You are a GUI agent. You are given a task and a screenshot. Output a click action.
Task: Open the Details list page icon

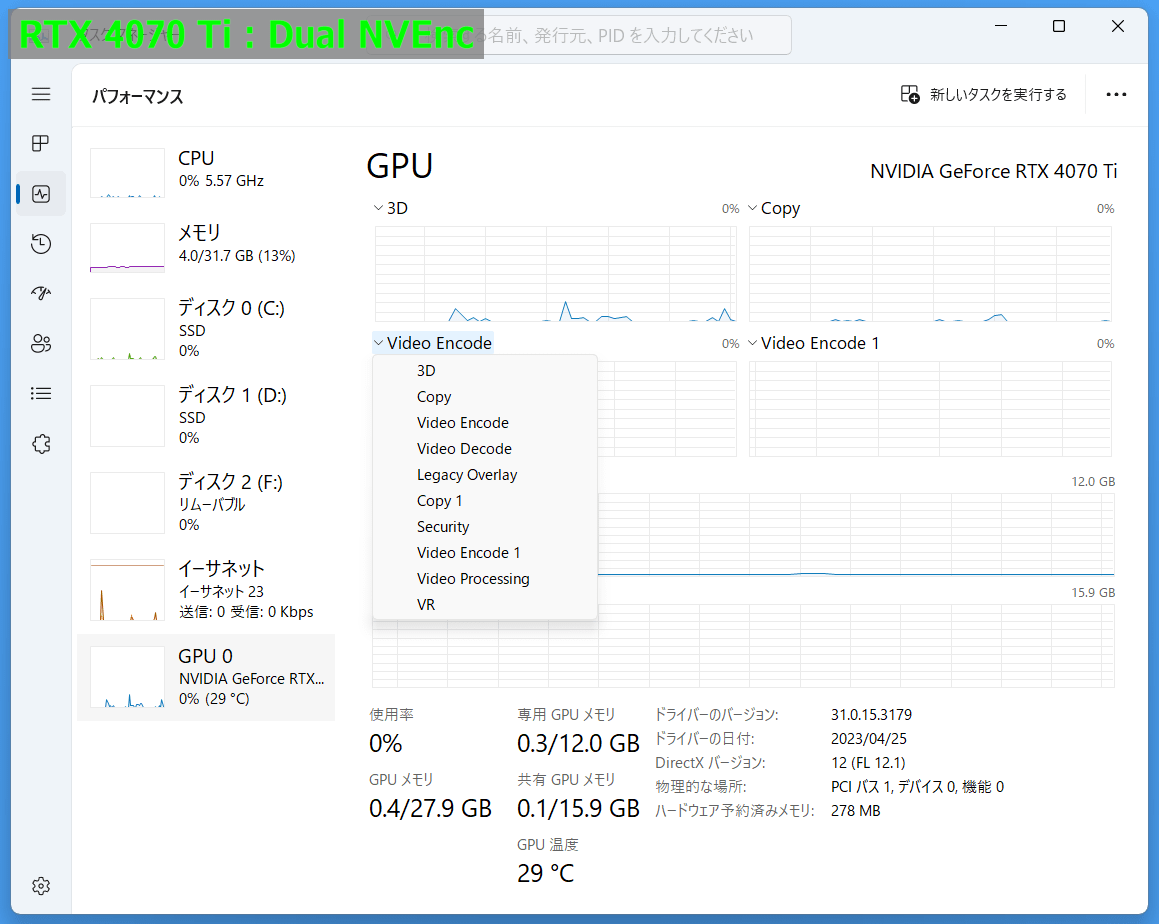pyautogui.click(x=41, y=393)
